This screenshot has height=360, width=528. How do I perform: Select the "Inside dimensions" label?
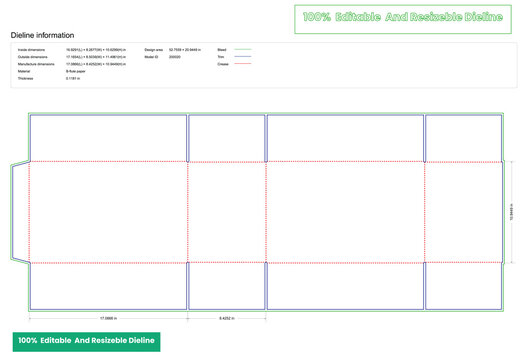coord(31,50)
